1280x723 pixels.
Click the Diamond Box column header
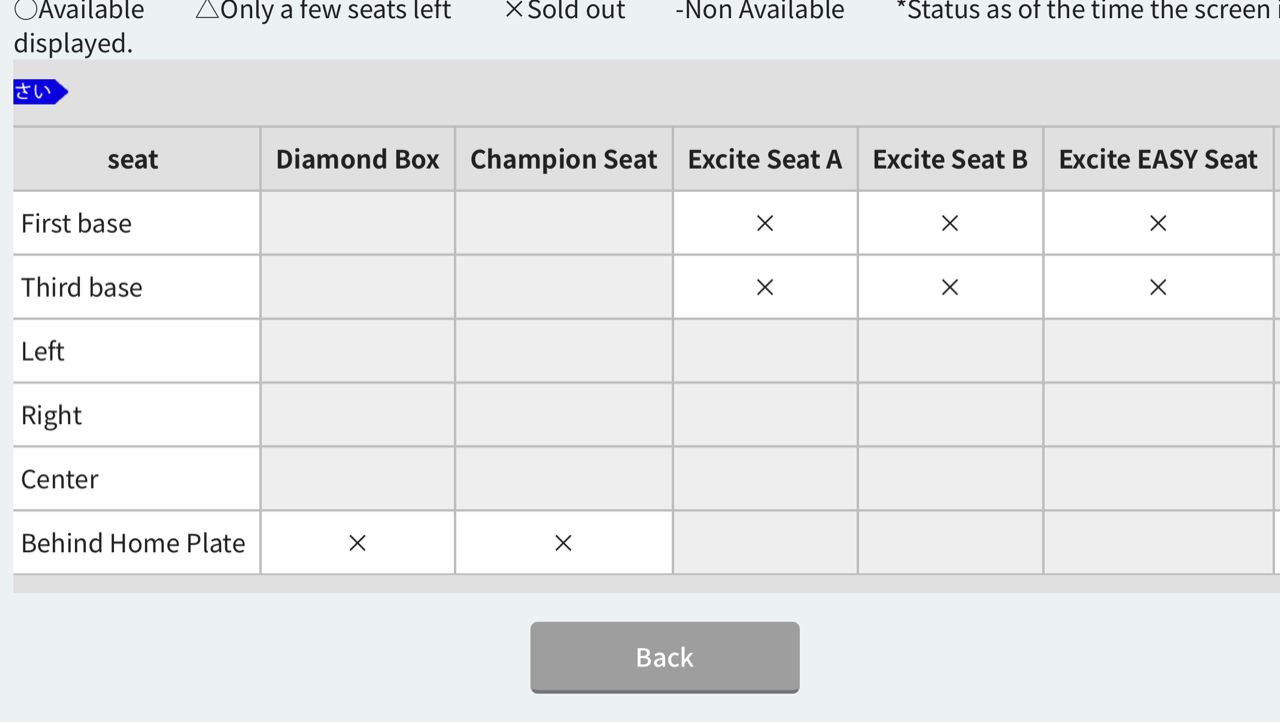tap(357, 160)
